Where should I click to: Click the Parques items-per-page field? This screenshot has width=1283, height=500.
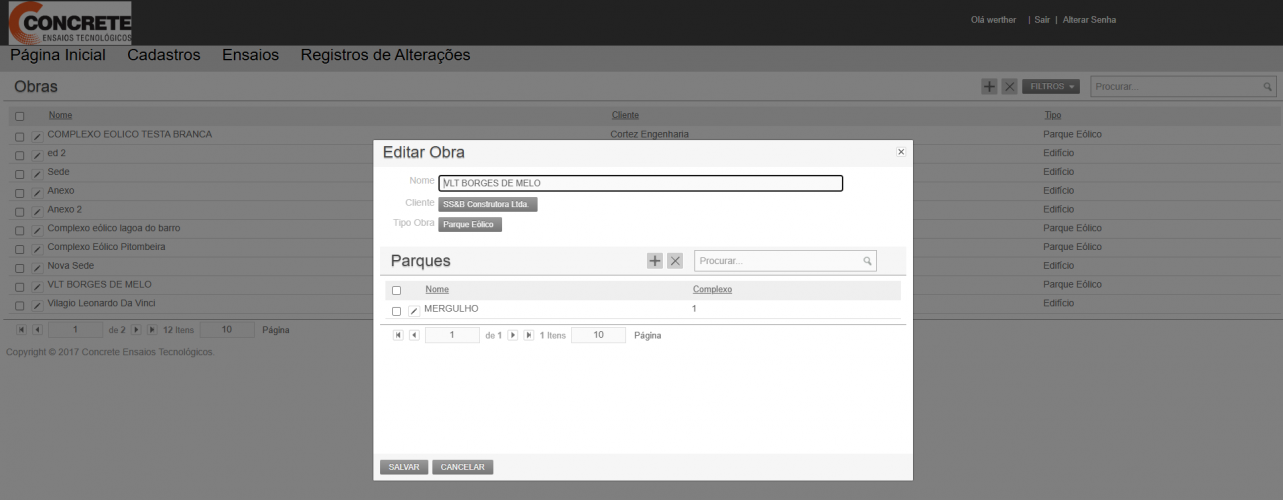tap(598, 335)
